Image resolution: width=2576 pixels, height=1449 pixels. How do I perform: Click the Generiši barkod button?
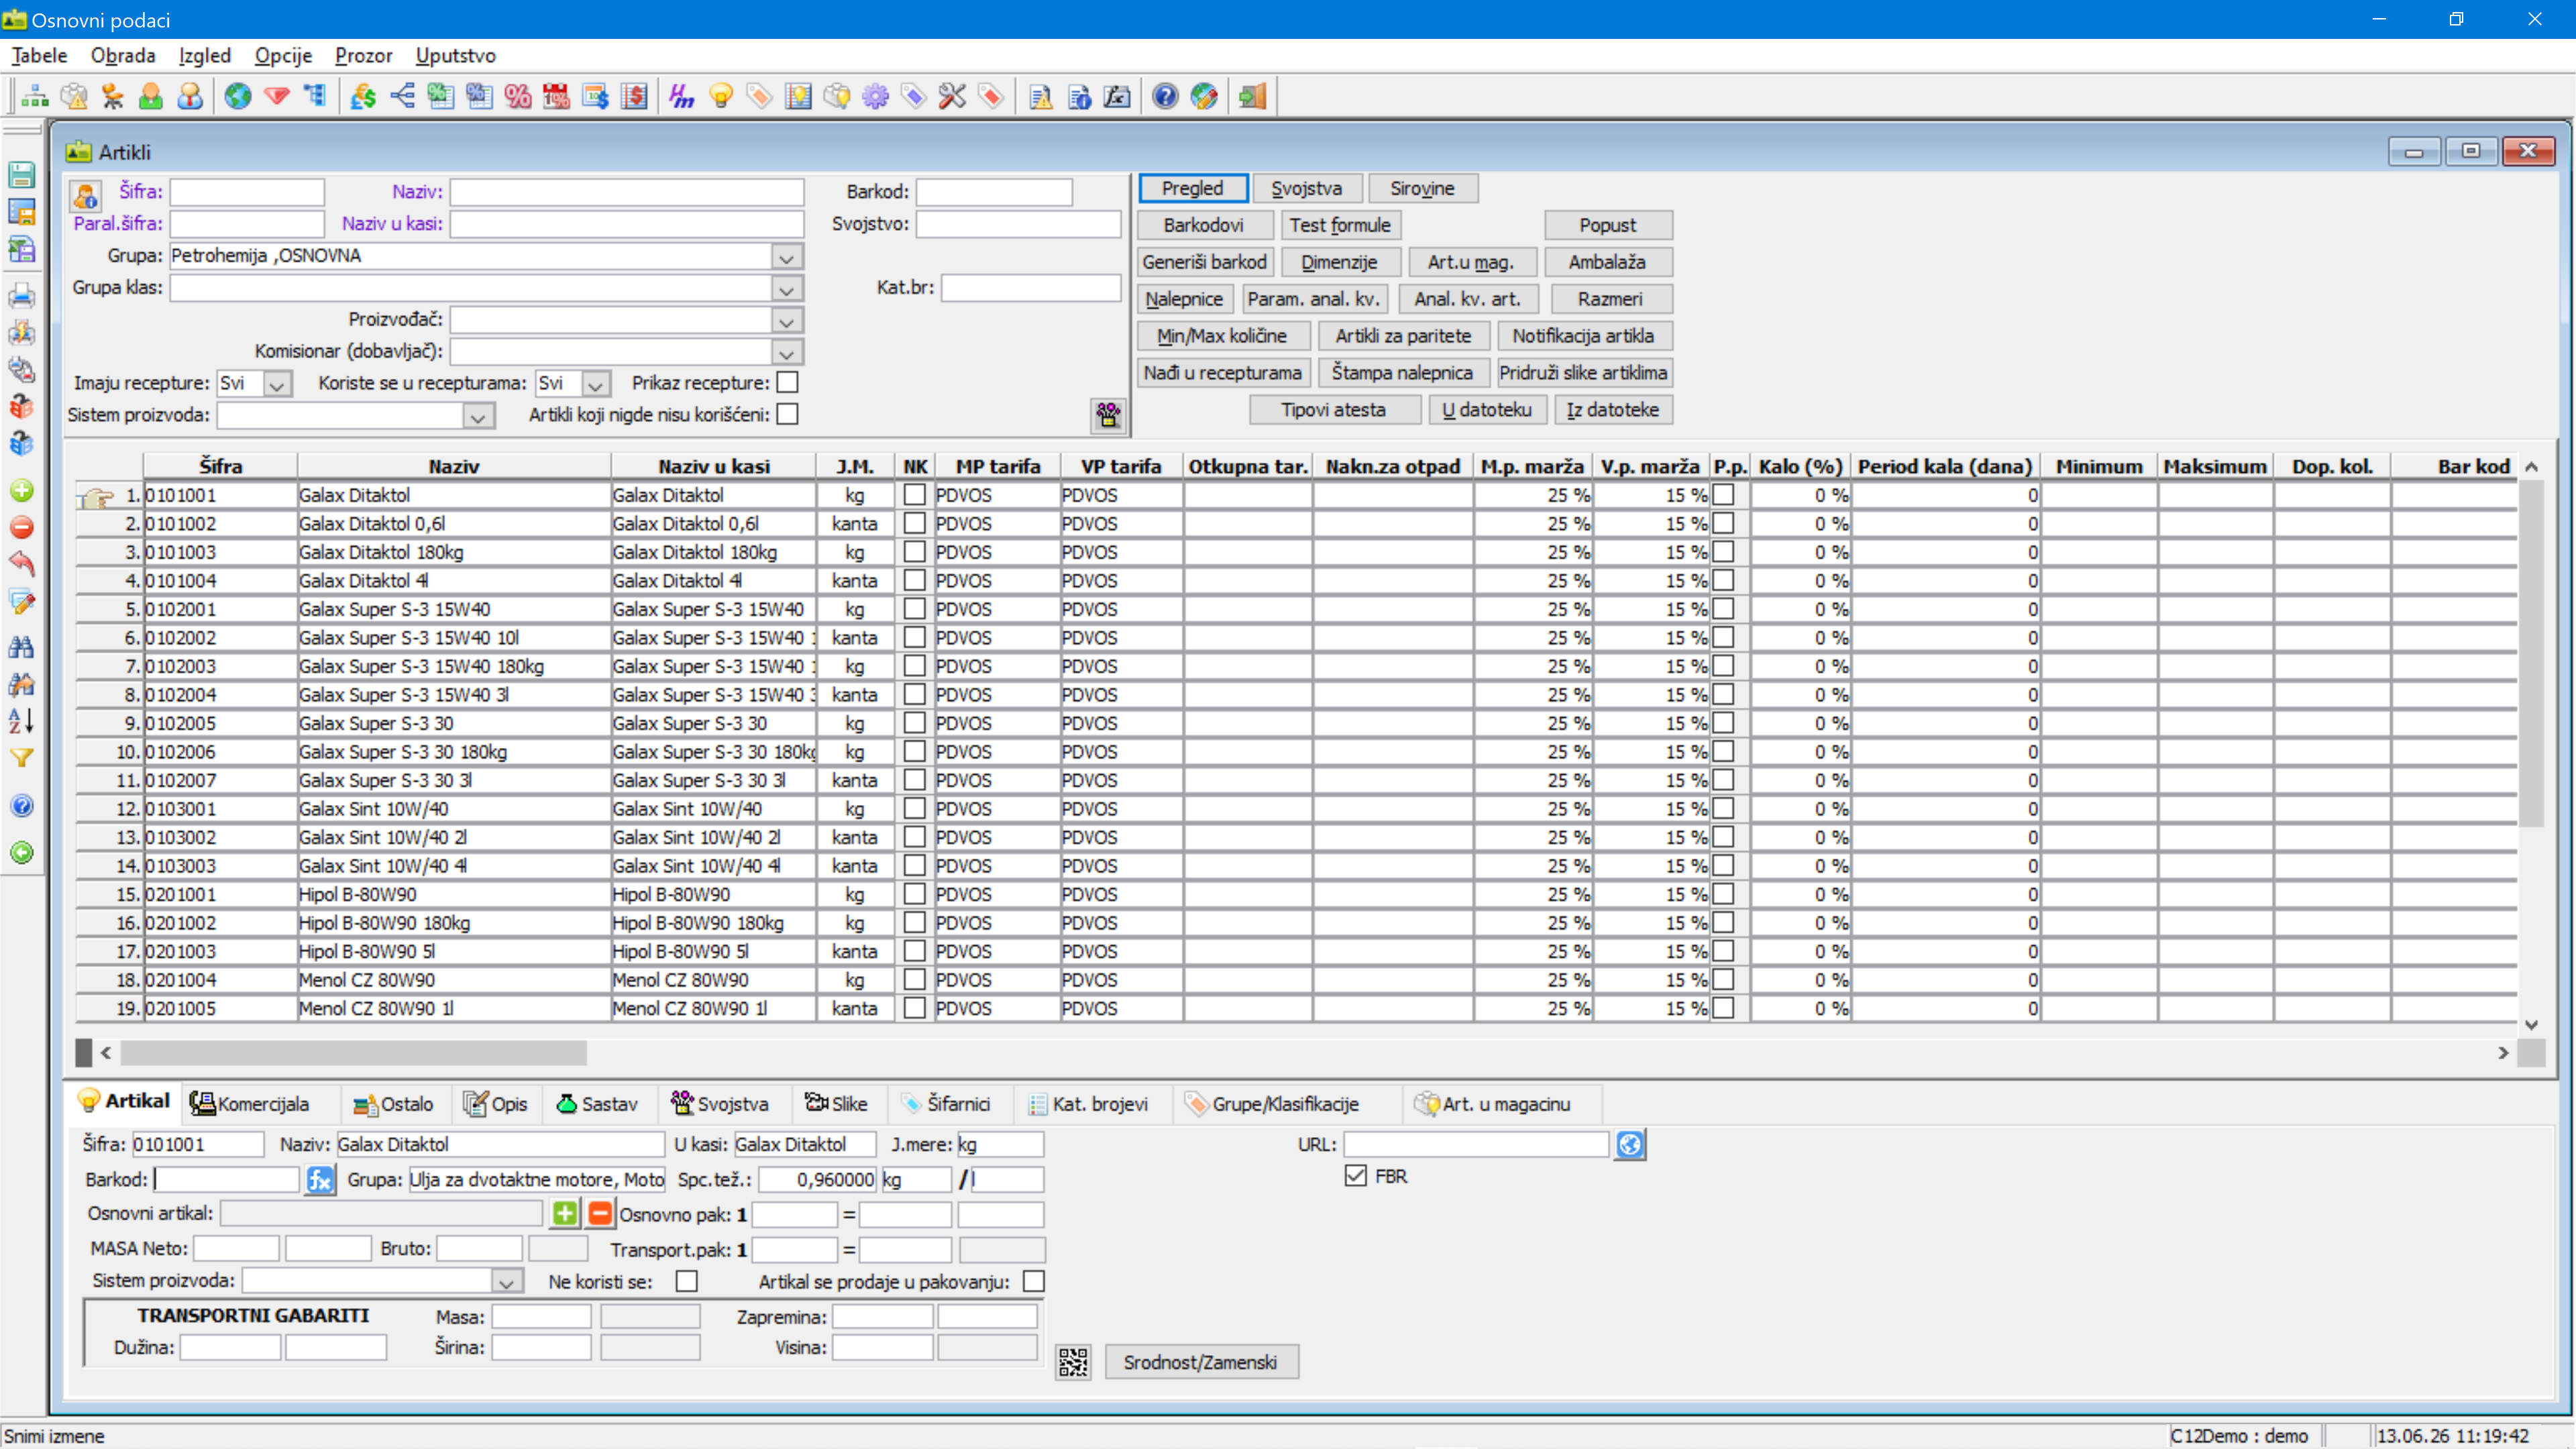pos(1204,262)
